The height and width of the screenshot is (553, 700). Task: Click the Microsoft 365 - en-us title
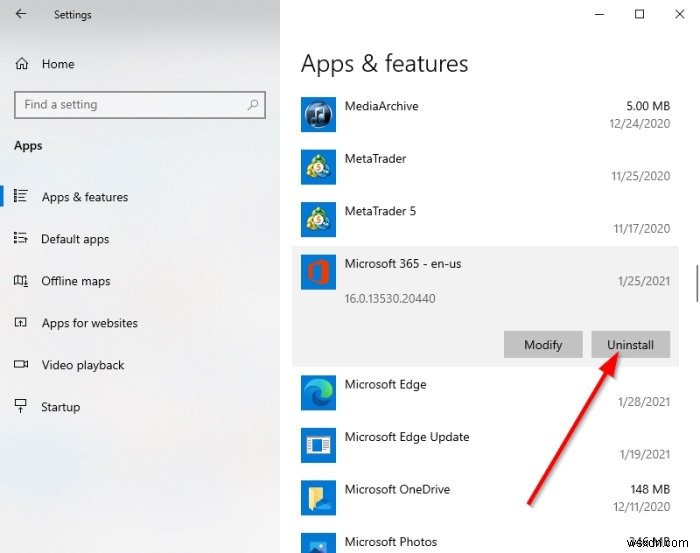[x=403, y=264]
